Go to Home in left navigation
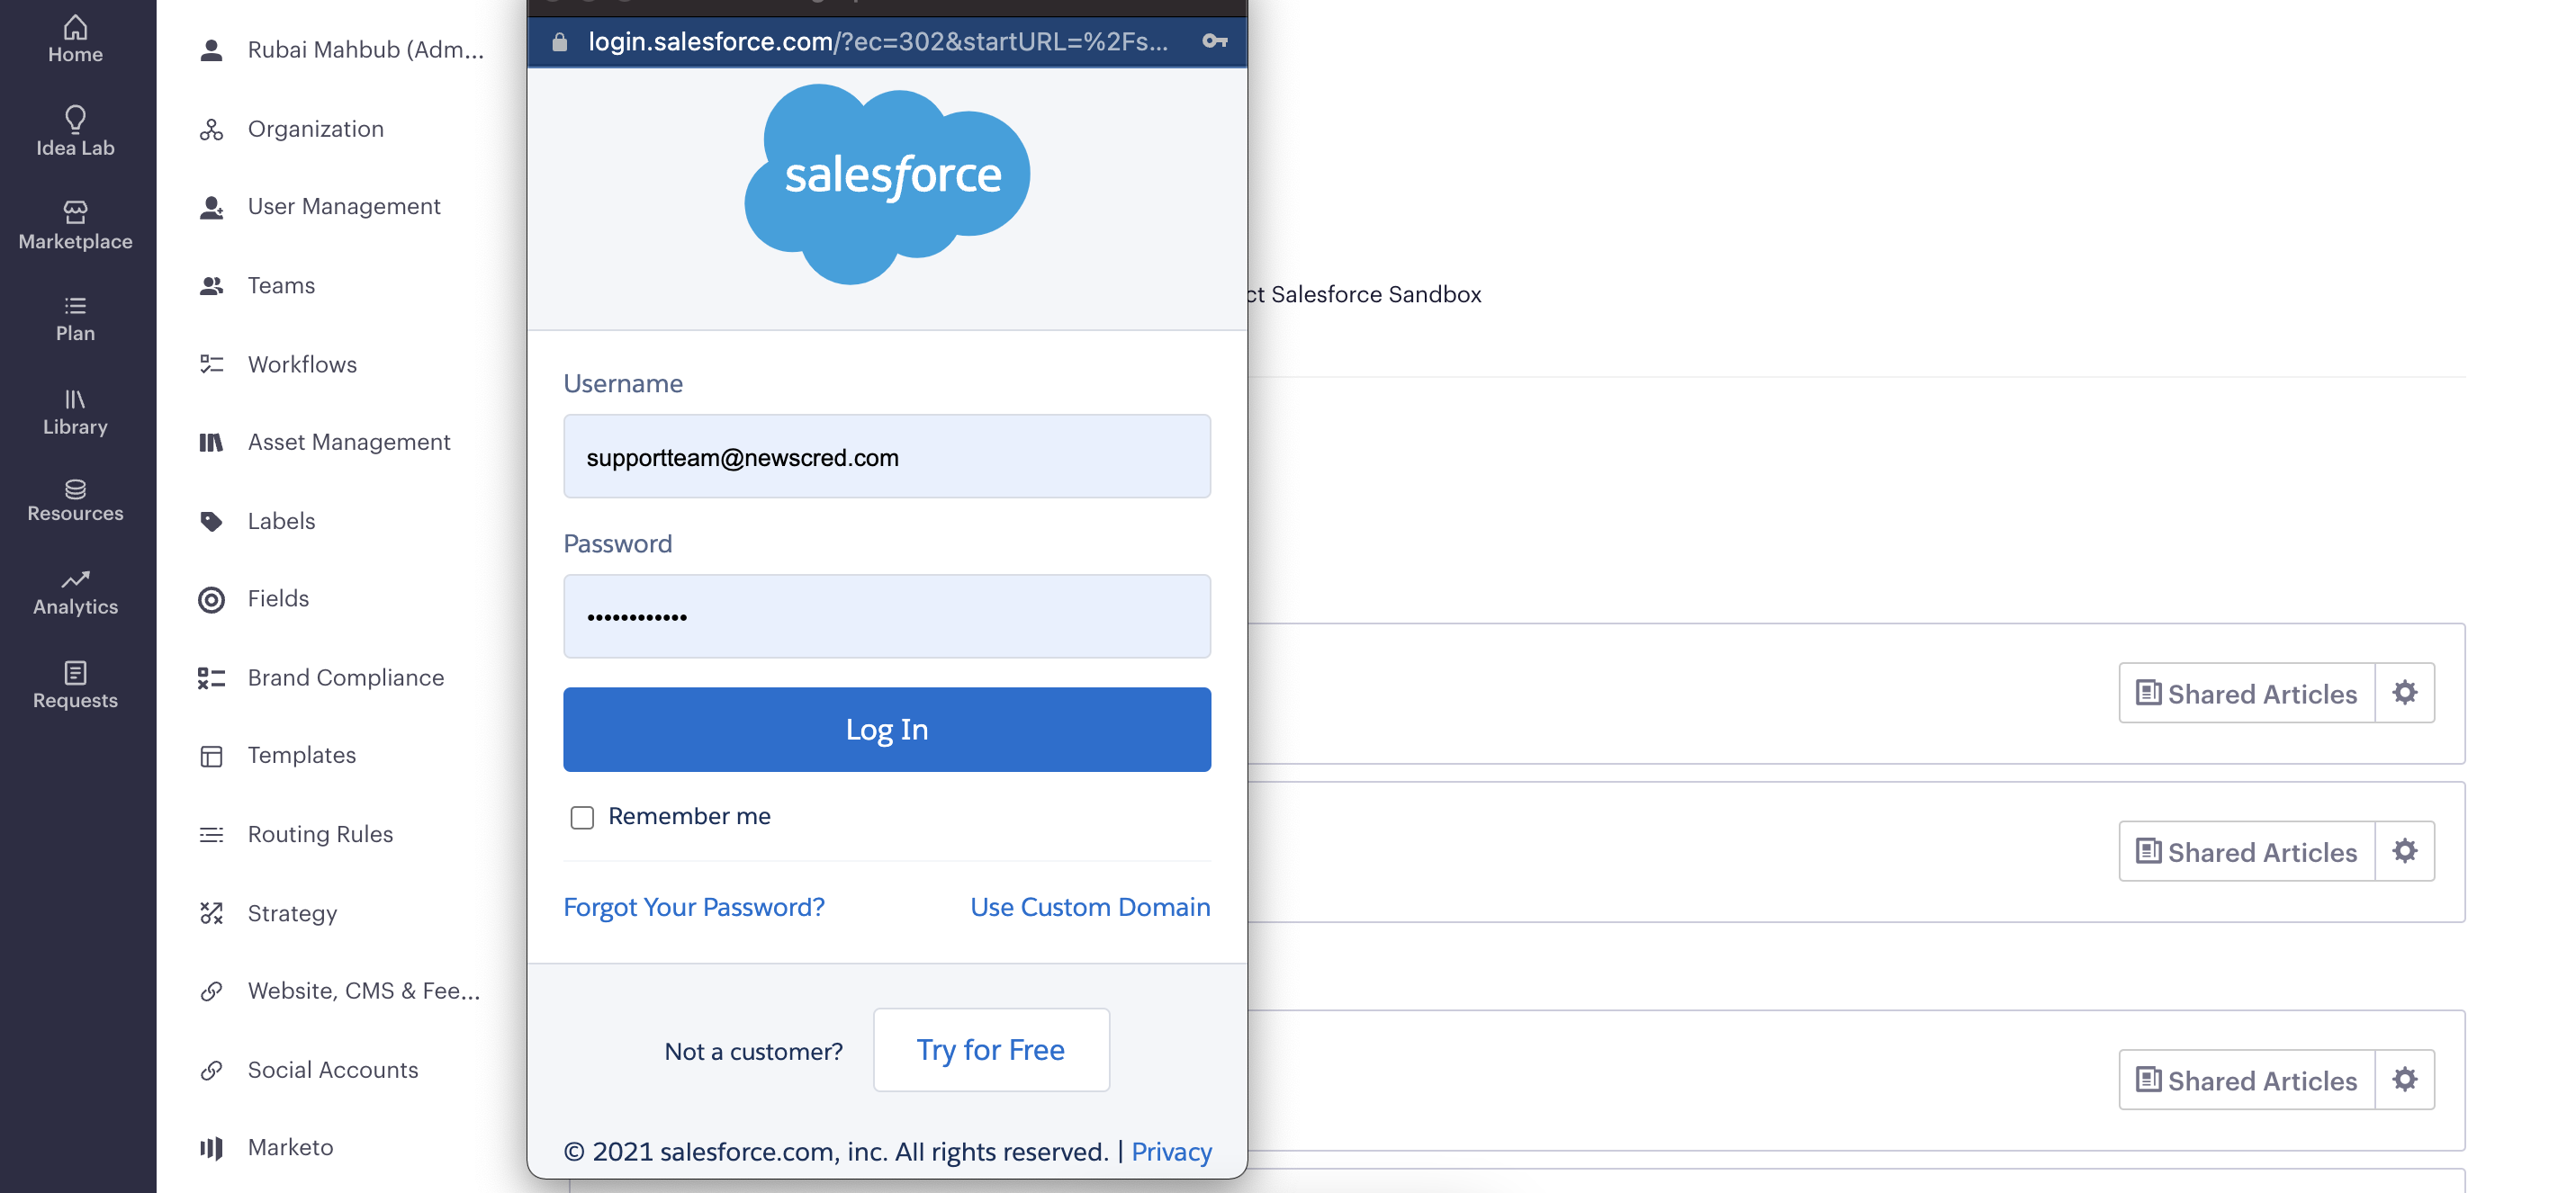 pos(75,40)
